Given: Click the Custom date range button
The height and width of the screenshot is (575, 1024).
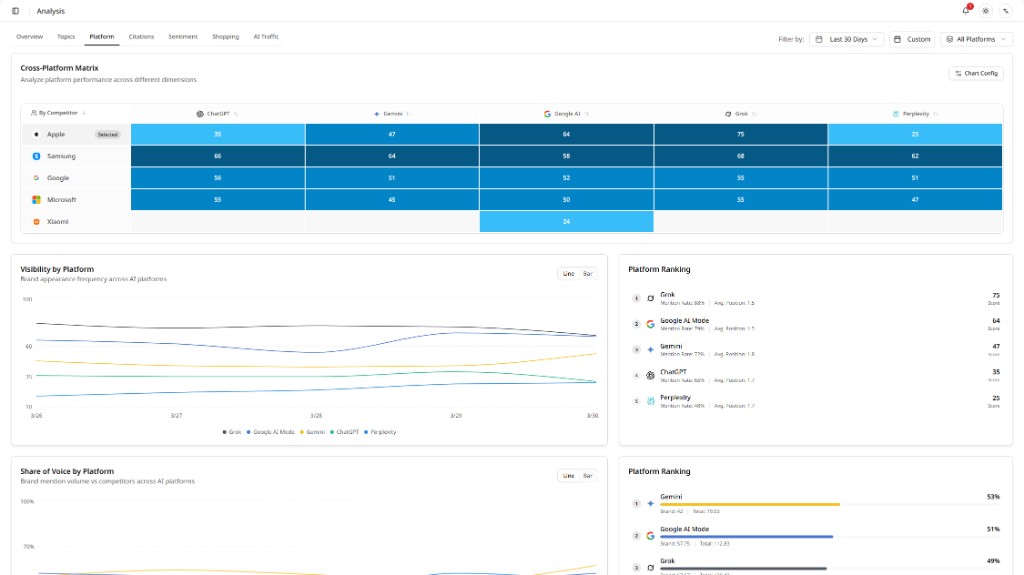Looking at the screenshot, I should pos(912,39).
